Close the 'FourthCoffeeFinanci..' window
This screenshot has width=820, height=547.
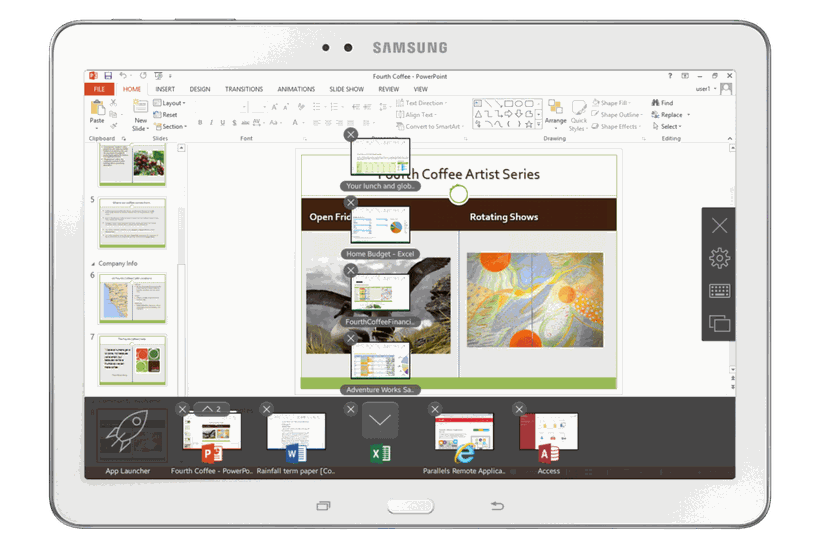pos(351,270)
